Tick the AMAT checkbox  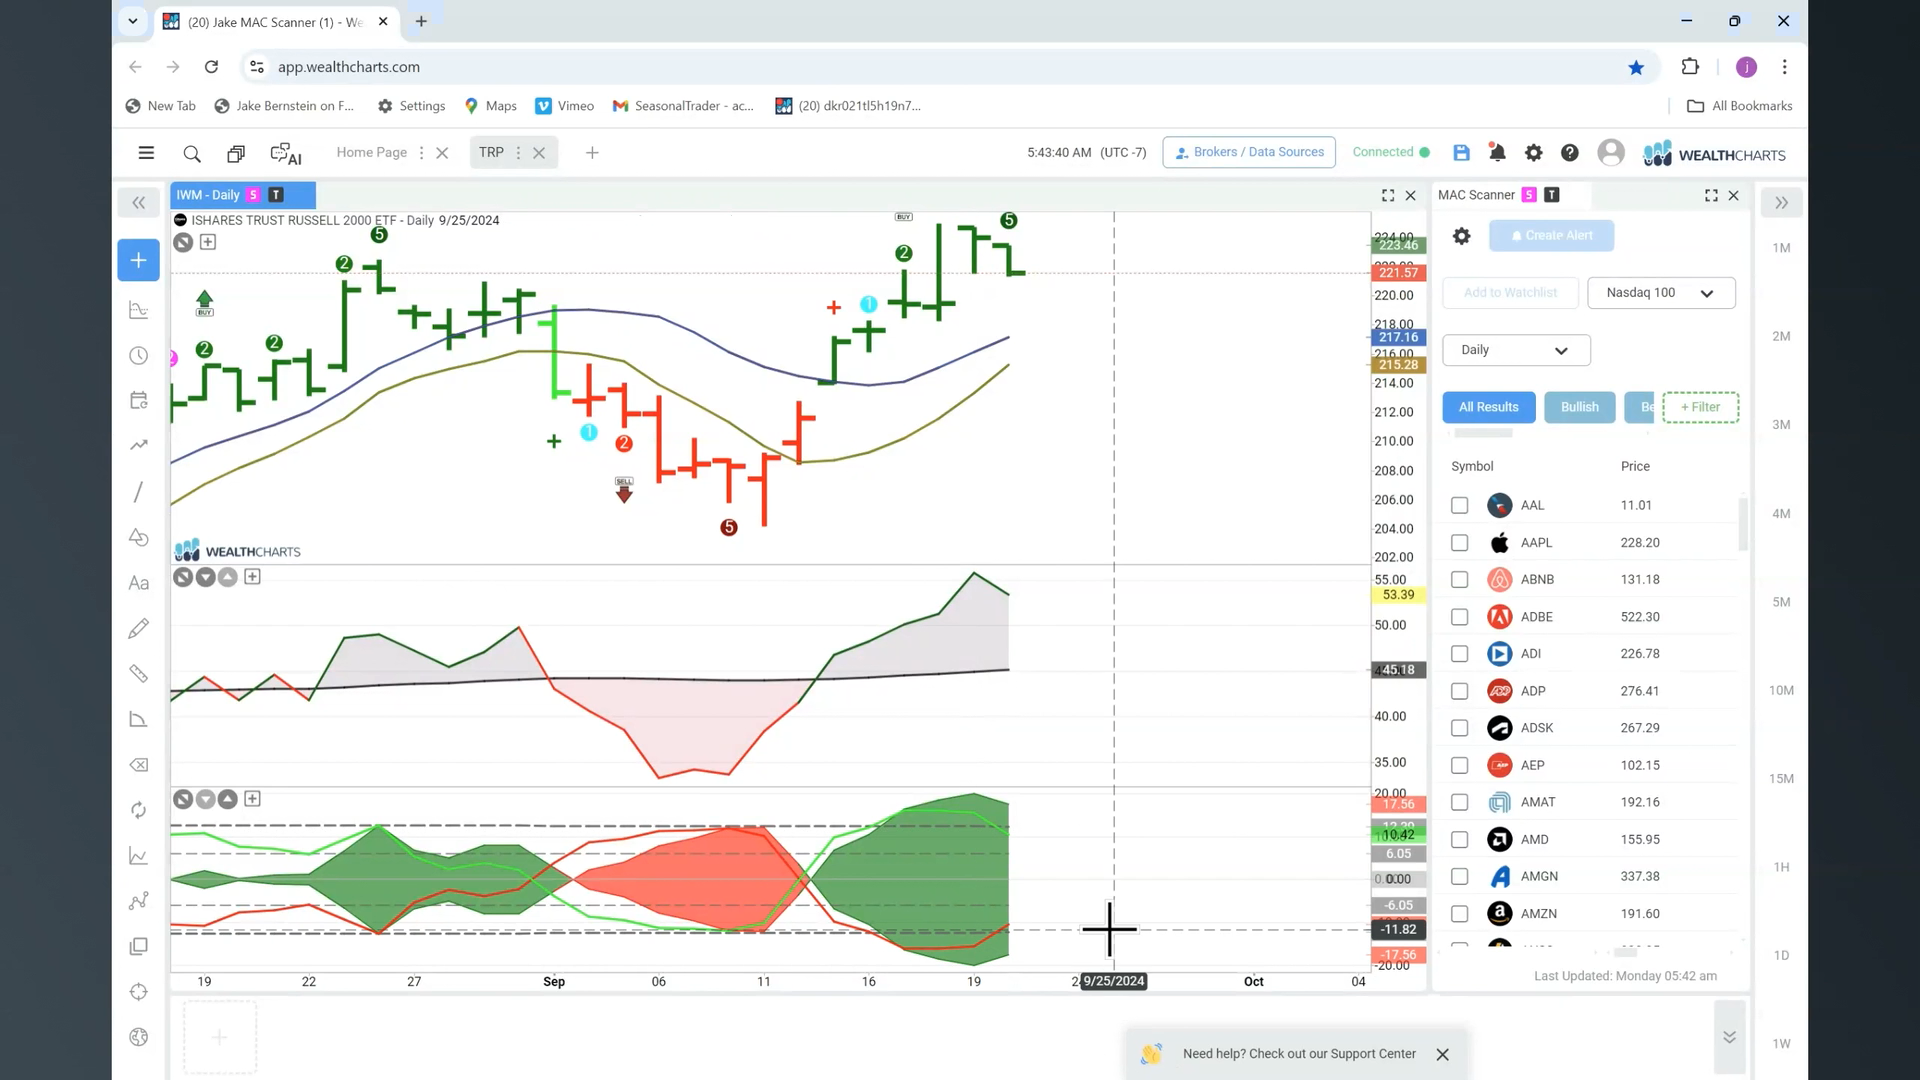[x=1459, y=802]
